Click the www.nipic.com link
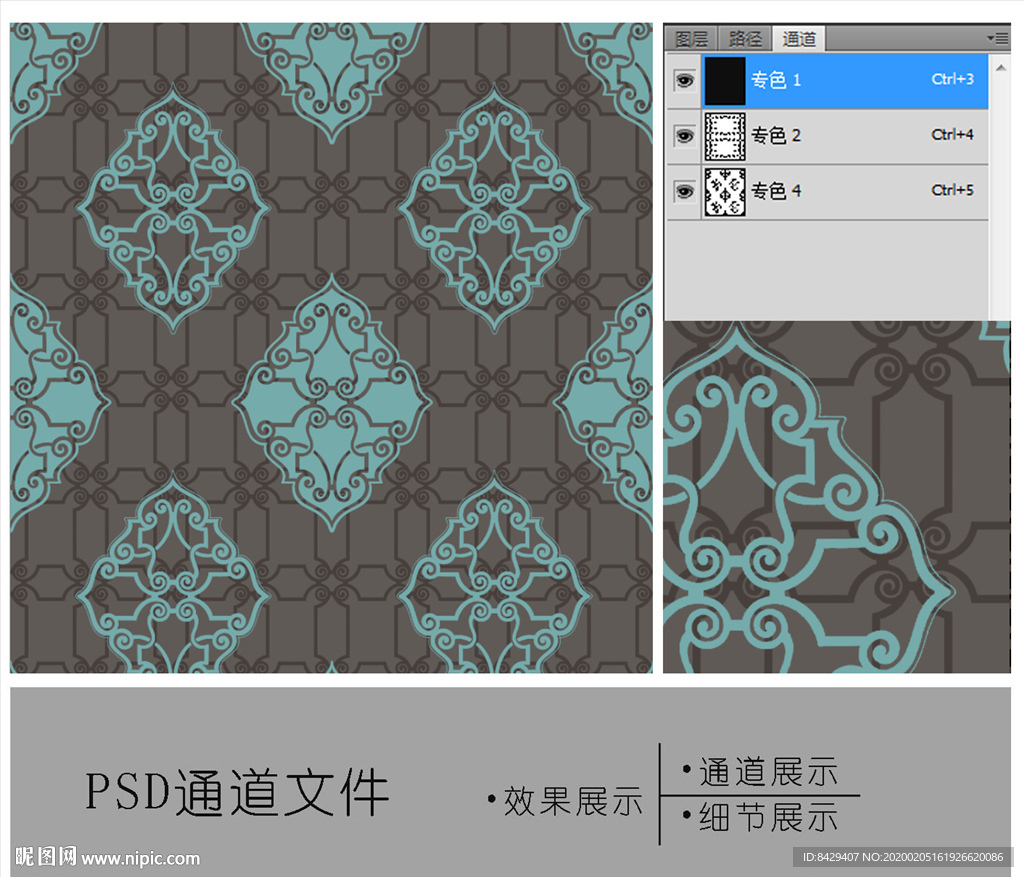The height and width of the screenshot is (877, 1024). (140, 858)
